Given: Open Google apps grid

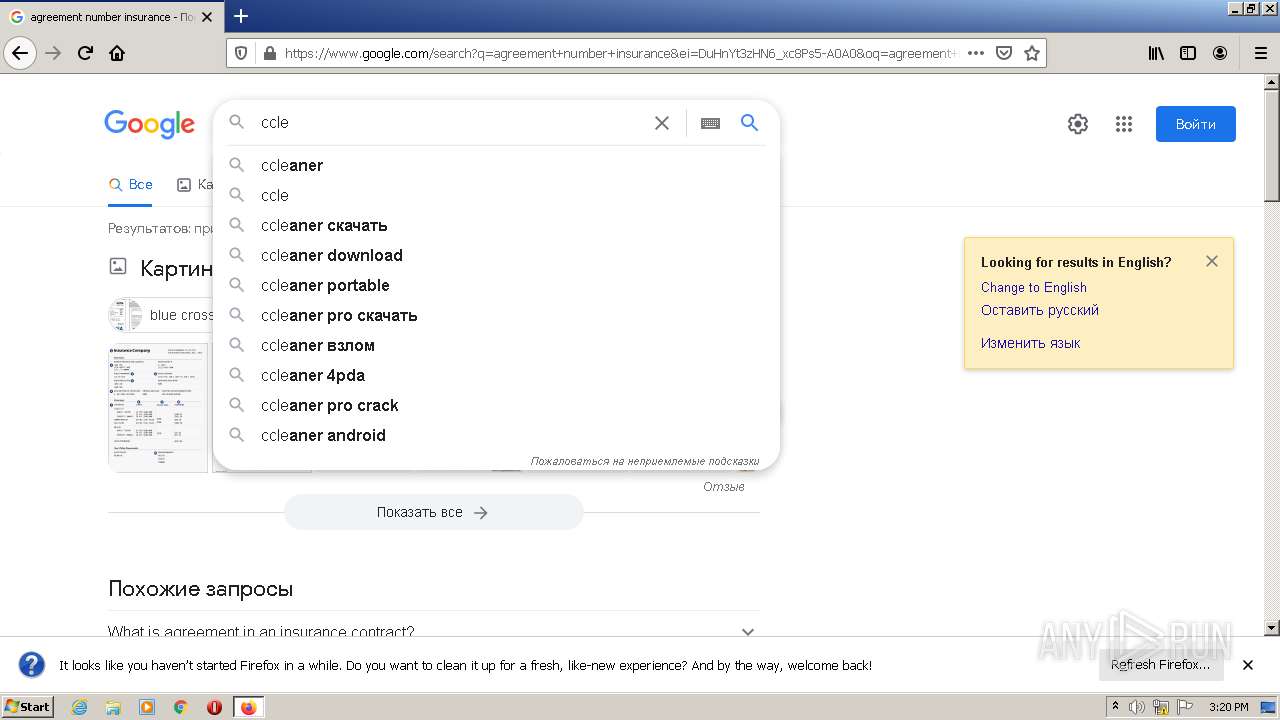Looking at the screenshot, I should click(1124, 124).
